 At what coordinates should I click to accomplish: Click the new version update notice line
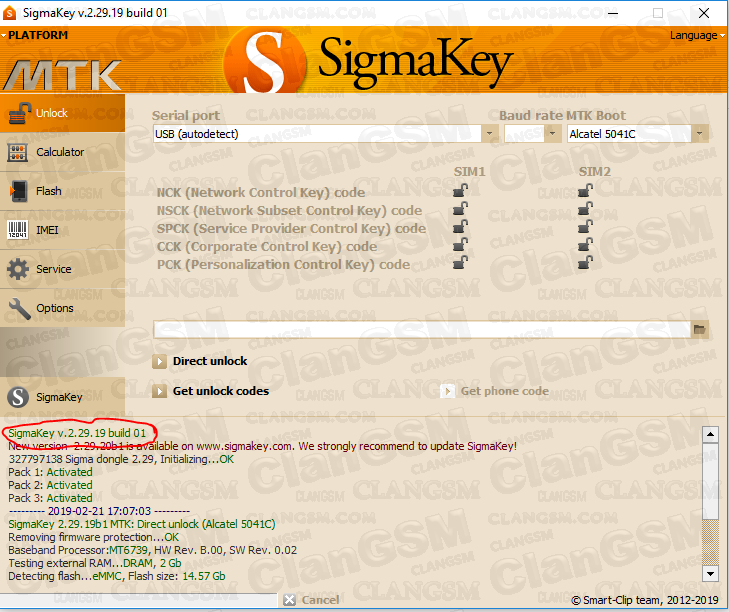(x=263, y=446)
